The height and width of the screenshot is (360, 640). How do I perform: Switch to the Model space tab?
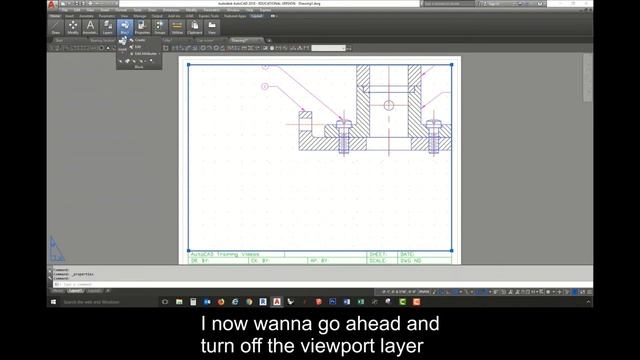pyautogui.click(x=58, y=291)
